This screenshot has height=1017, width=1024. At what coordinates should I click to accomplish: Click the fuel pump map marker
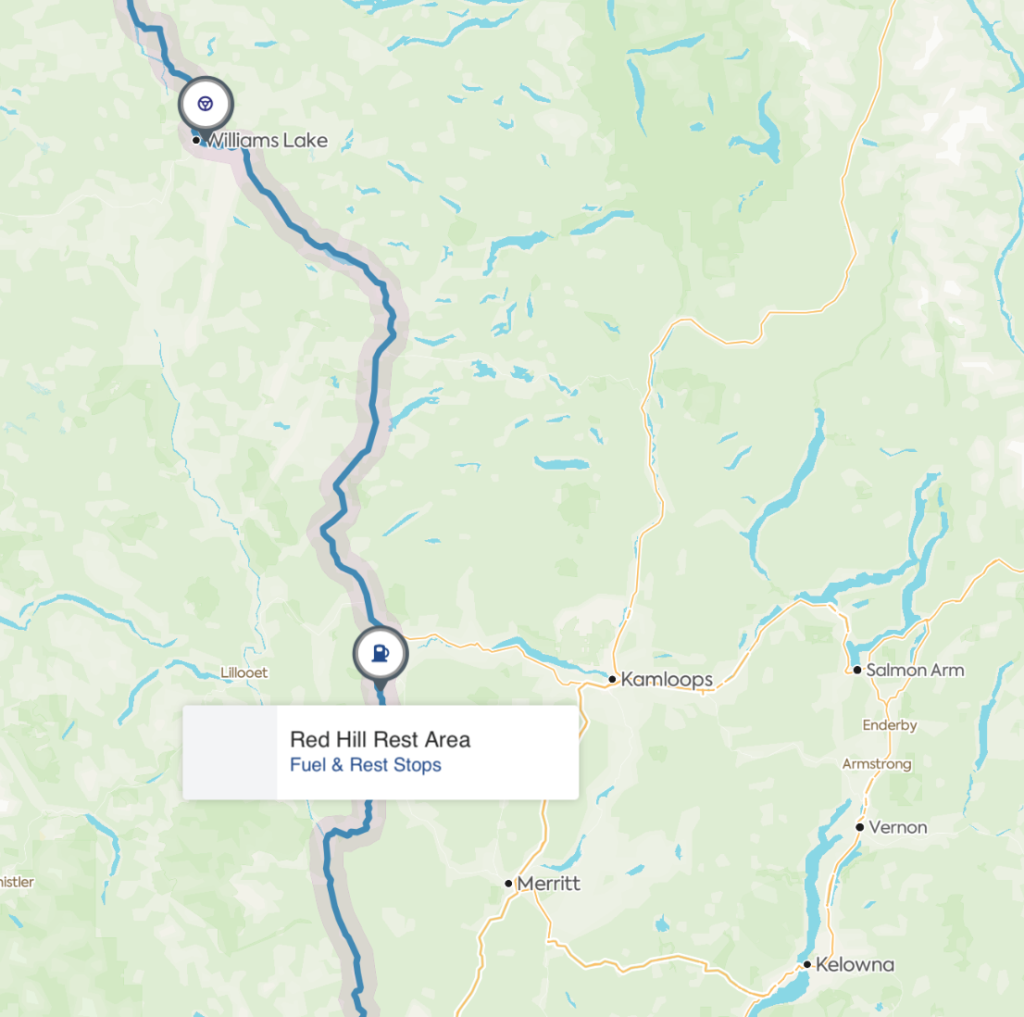coord(381,653)
